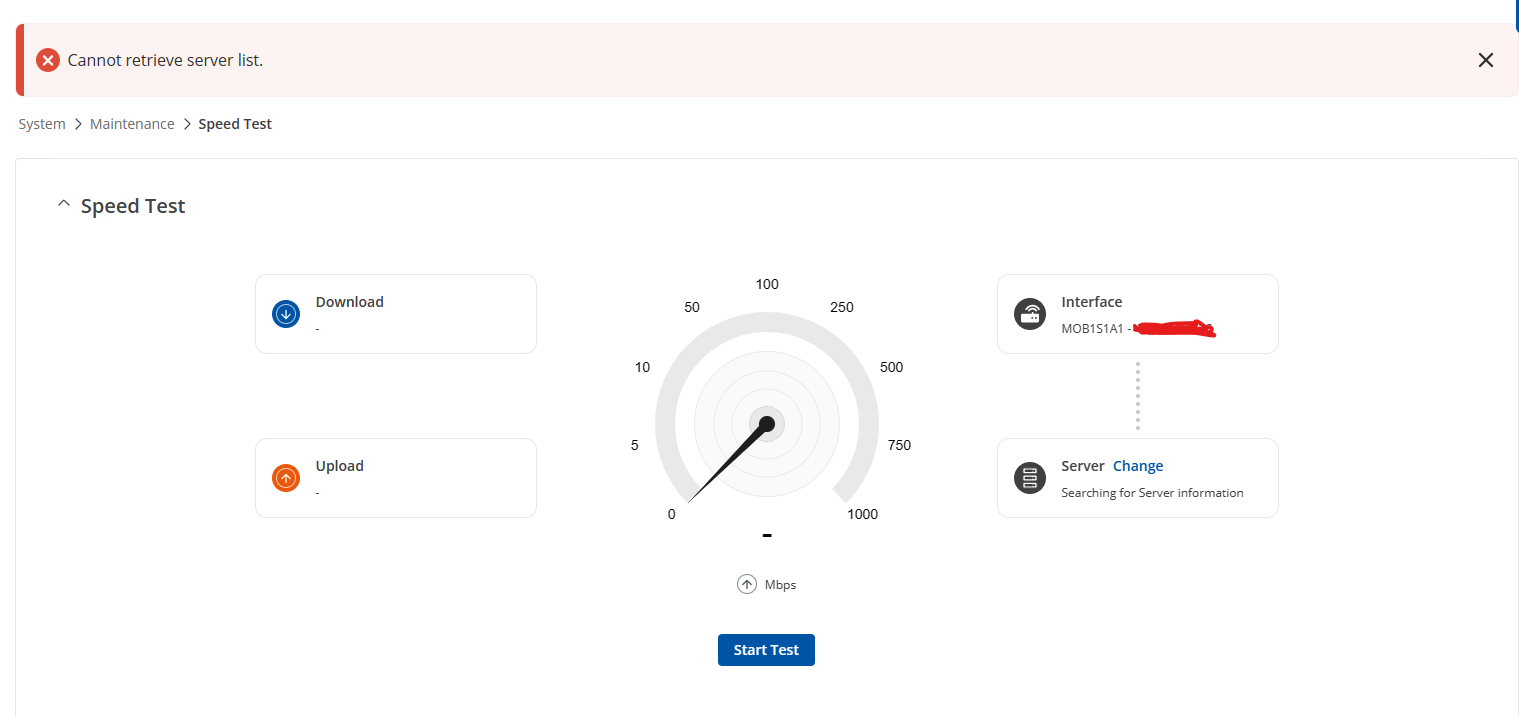Click the blue Download arrow icon

(x=286, y=314)
